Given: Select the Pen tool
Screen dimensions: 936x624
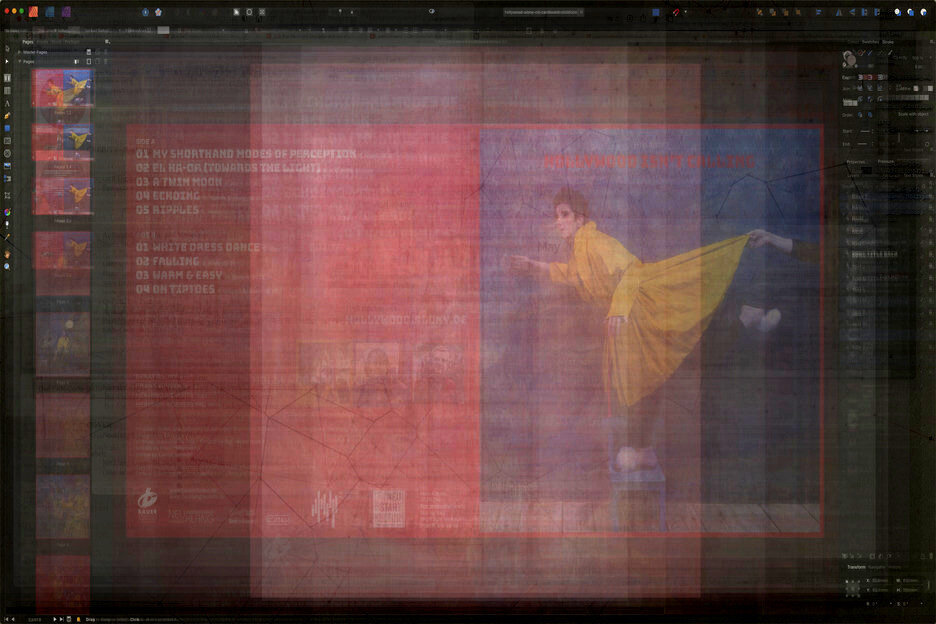Looking at the screenshot, I should [7, 116].
